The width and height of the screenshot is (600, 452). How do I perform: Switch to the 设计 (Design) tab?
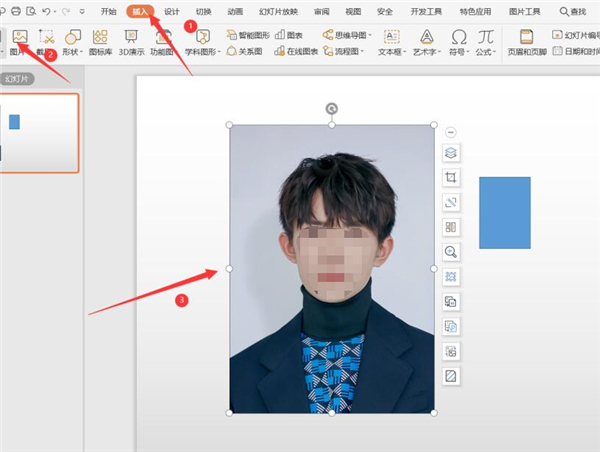[x=172, y=11]
